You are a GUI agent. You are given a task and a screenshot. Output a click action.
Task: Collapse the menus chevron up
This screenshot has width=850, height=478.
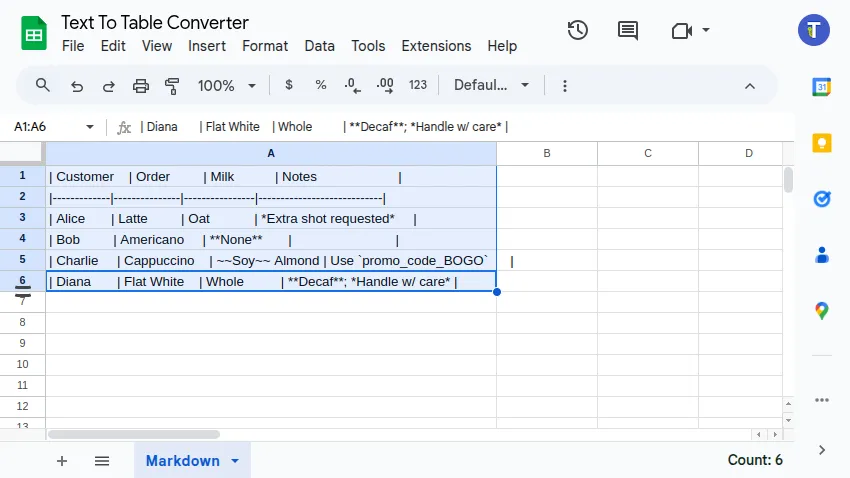coord(750,86)
